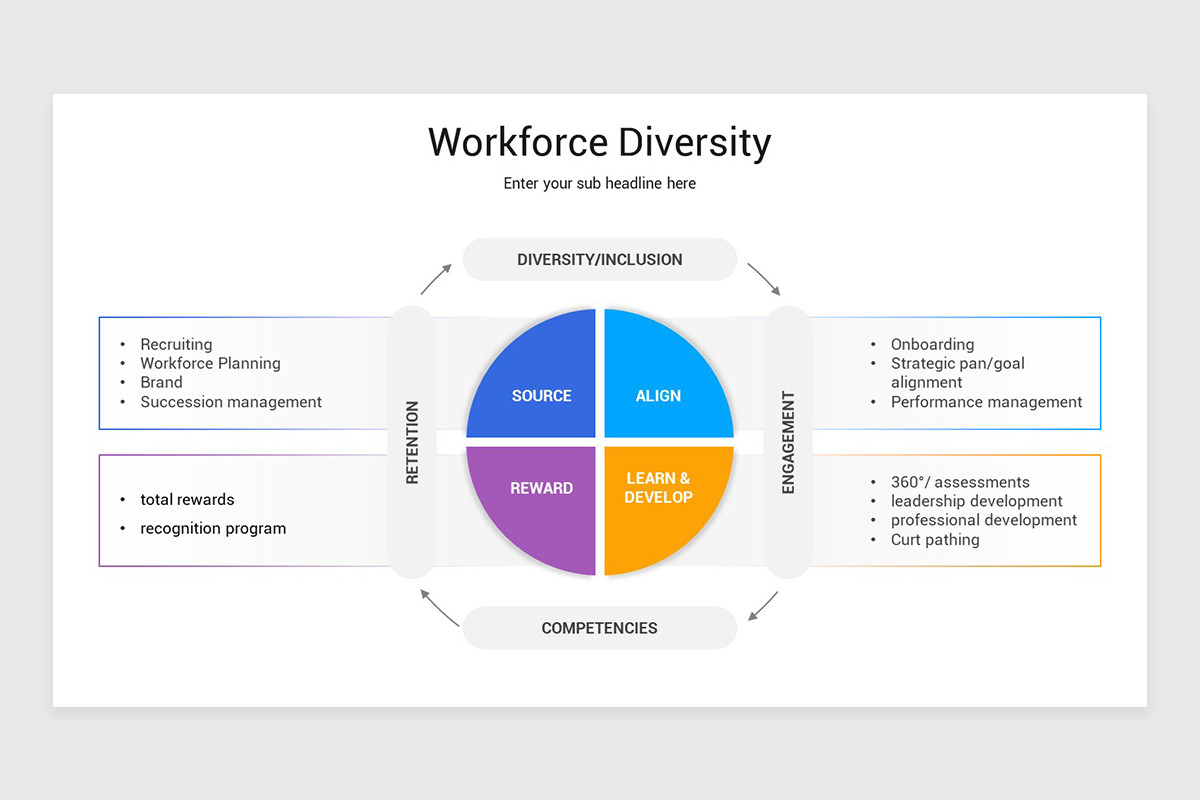The image size is (1200, 800).
Task: Click the arrow pointing from ENGAGEMENT to COMPETENCIES
Action: pos(763,606)
